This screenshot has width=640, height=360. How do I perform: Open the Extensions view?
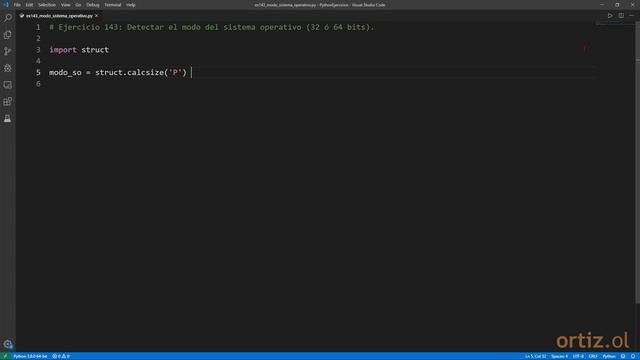click(8, 102)
